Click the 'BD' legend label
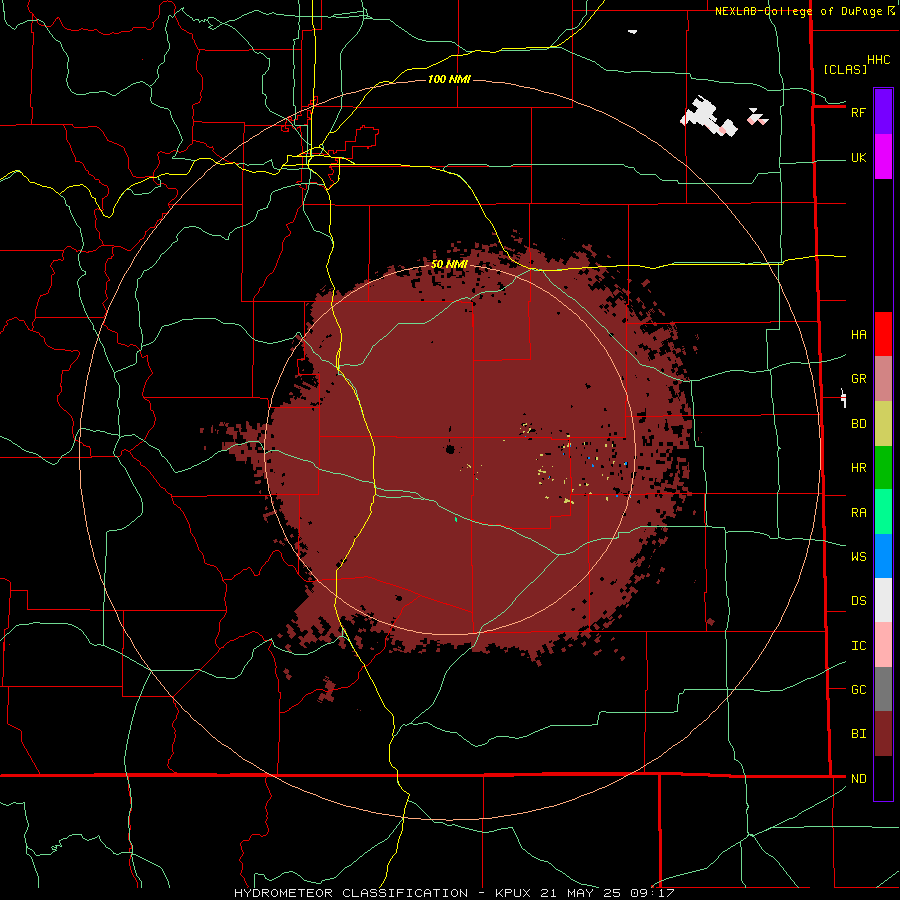This screenshot has width=900, height=900. 858,424
